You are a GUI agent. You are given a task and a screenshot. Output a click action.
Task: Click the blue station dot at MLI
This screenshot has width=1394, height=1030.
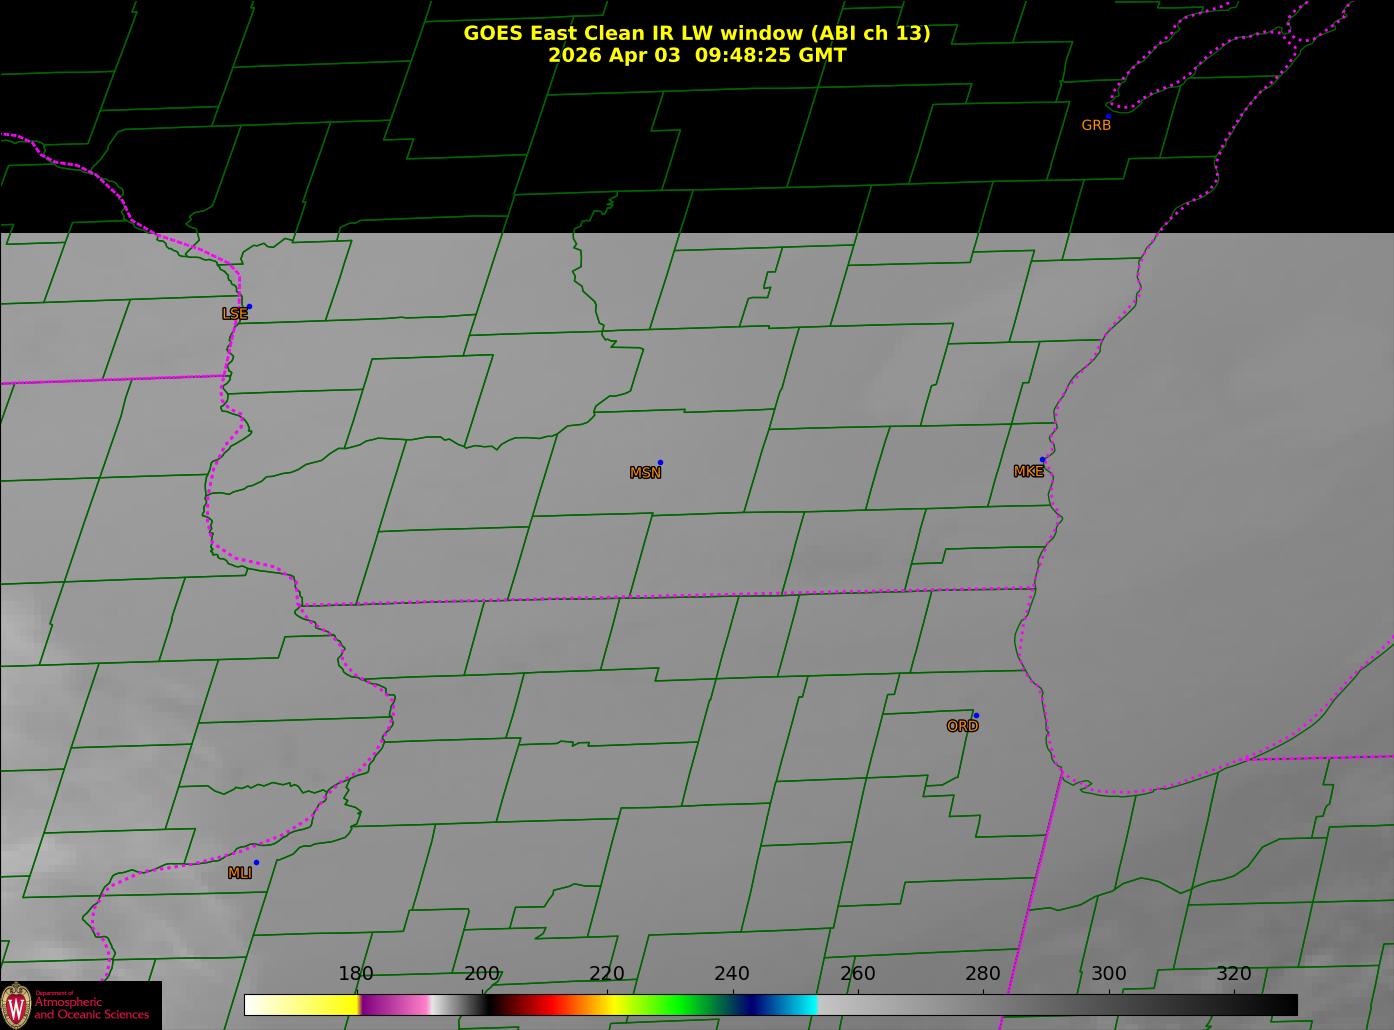pos(256,862)
